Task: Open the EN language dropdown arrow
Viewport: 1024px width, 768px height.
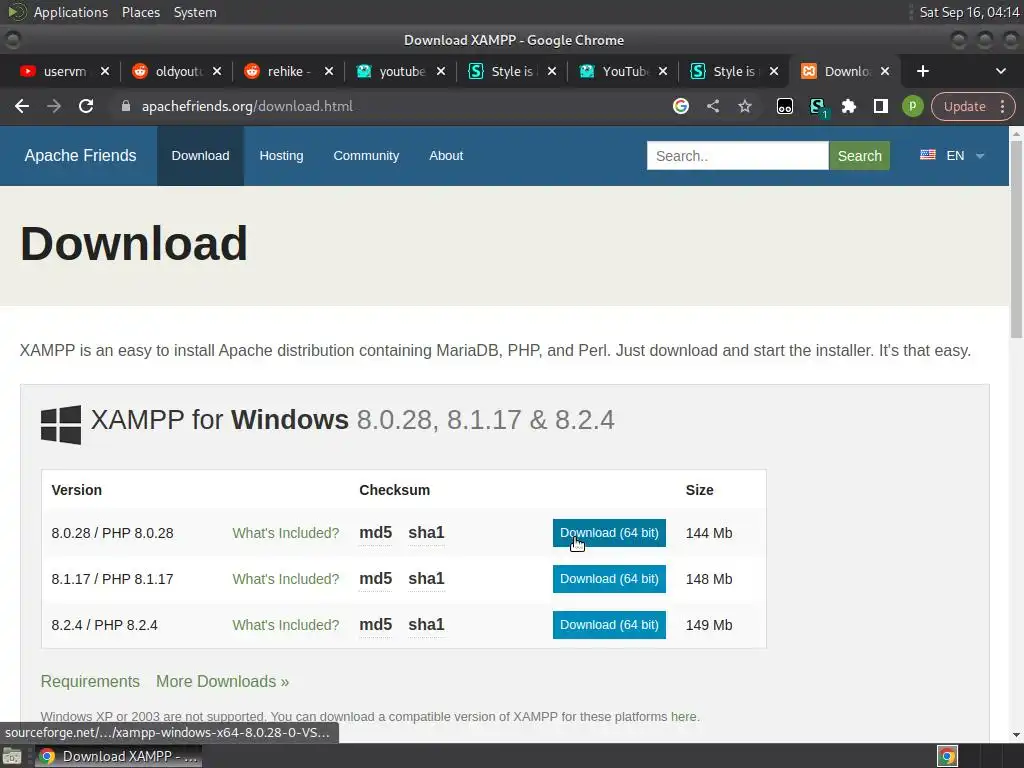Action: point(980,156)
